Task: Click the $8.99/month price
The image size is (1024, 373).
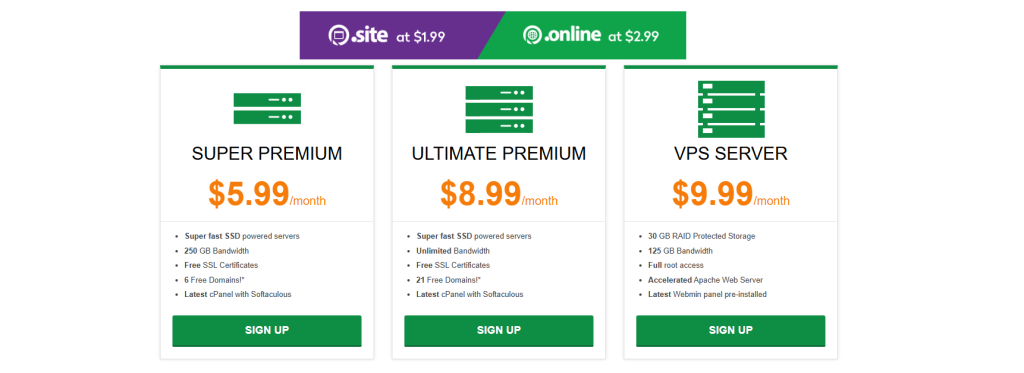Action: (499, 193)
